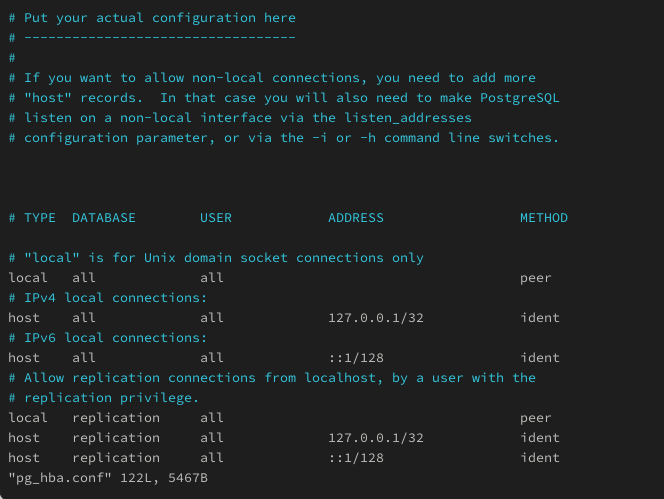This screenshot has width=664, height=499.
Task: Click 'ident' on the IPv6 host all row
Action: tap(540, 358)
